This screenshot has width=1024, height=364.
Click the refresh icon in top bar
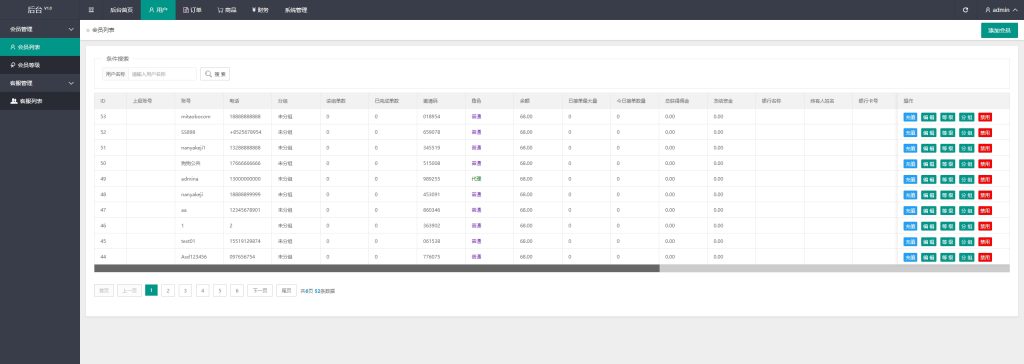[x=965, y=10]
